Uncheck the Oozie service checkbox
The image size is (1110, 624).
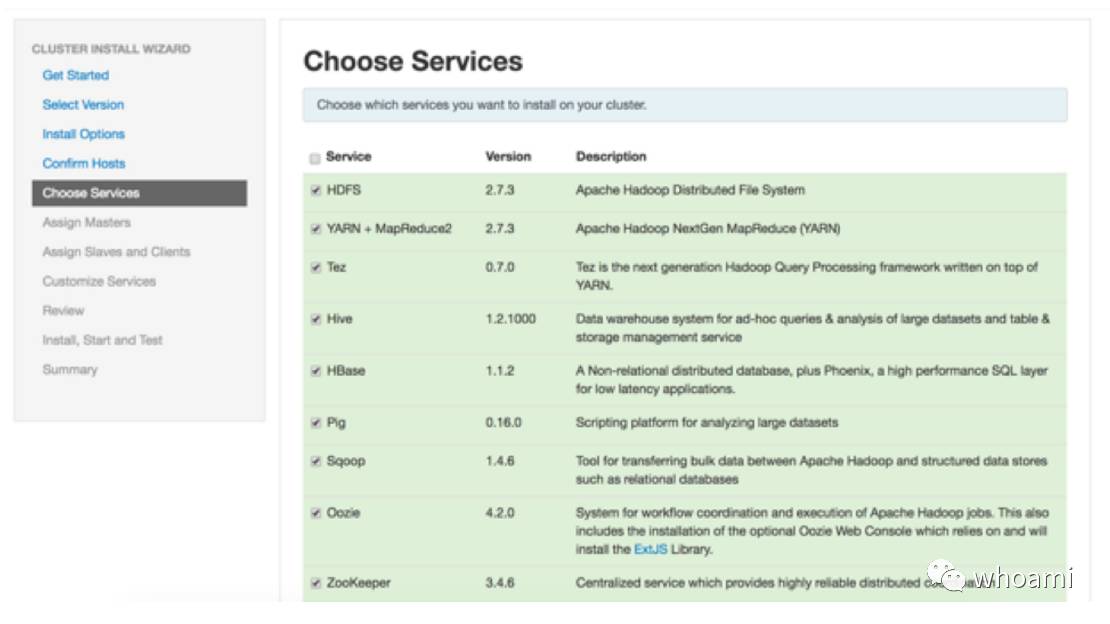coord(316,514)
